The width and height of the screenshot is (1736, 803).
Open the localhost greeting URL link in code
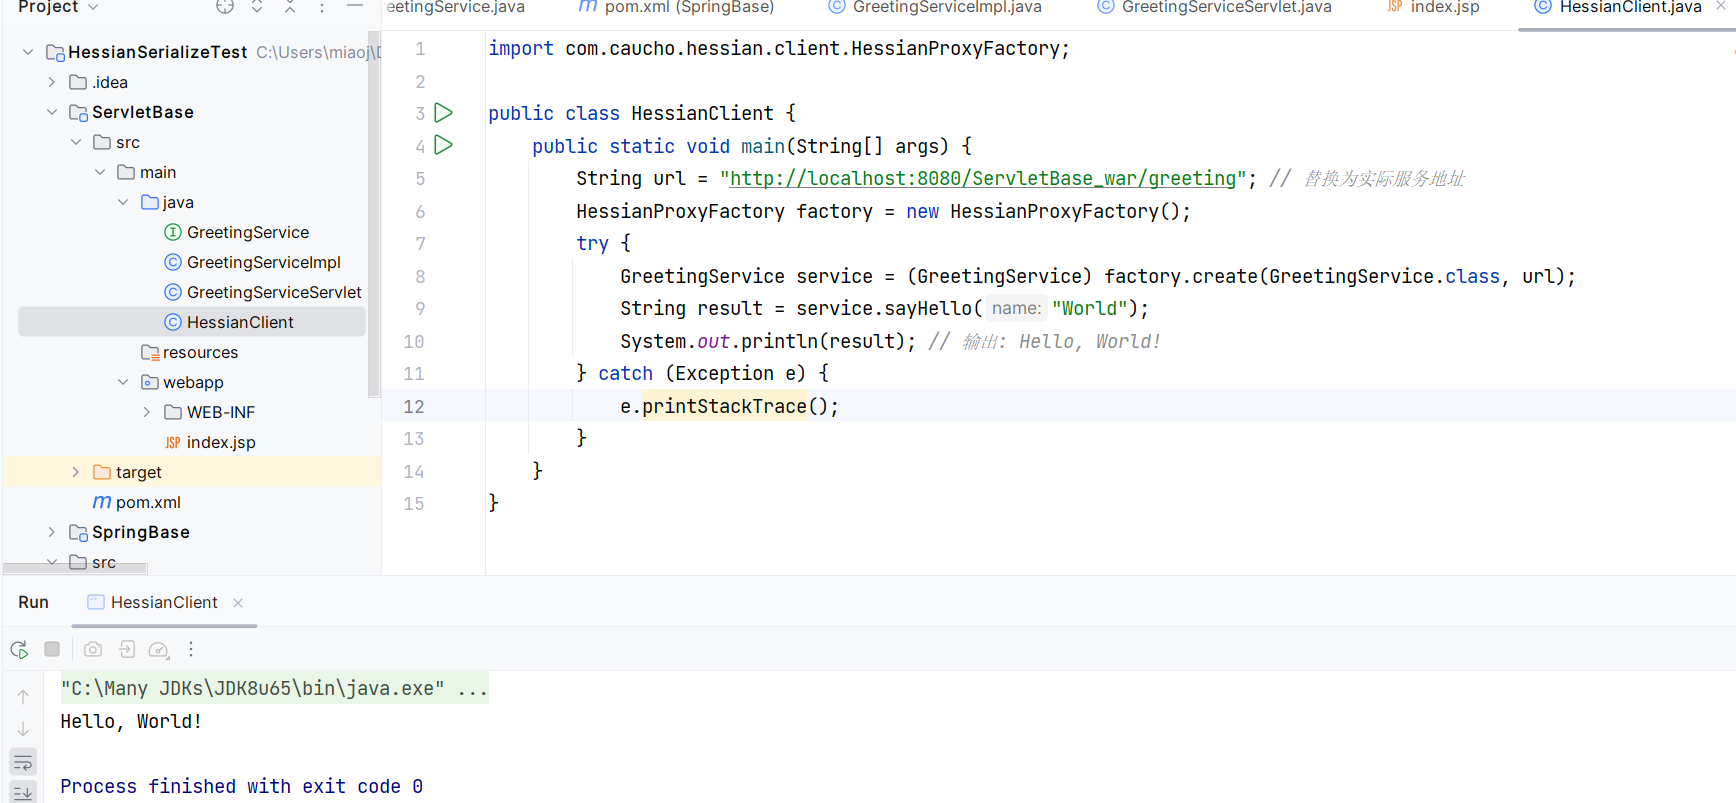click(982, 179)
